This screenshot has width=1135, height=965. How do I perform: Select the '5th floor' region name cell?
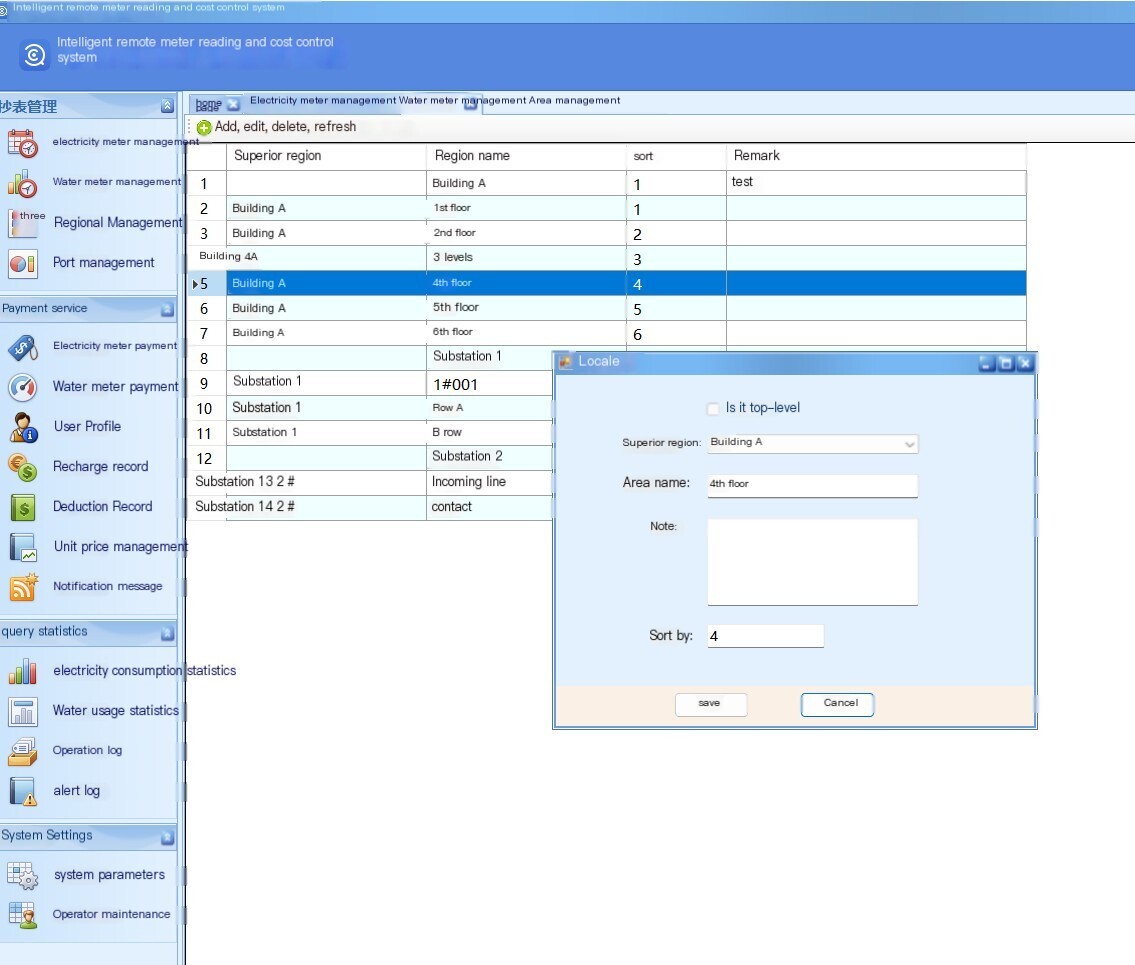pyautogui.click(x=526, y=308)
